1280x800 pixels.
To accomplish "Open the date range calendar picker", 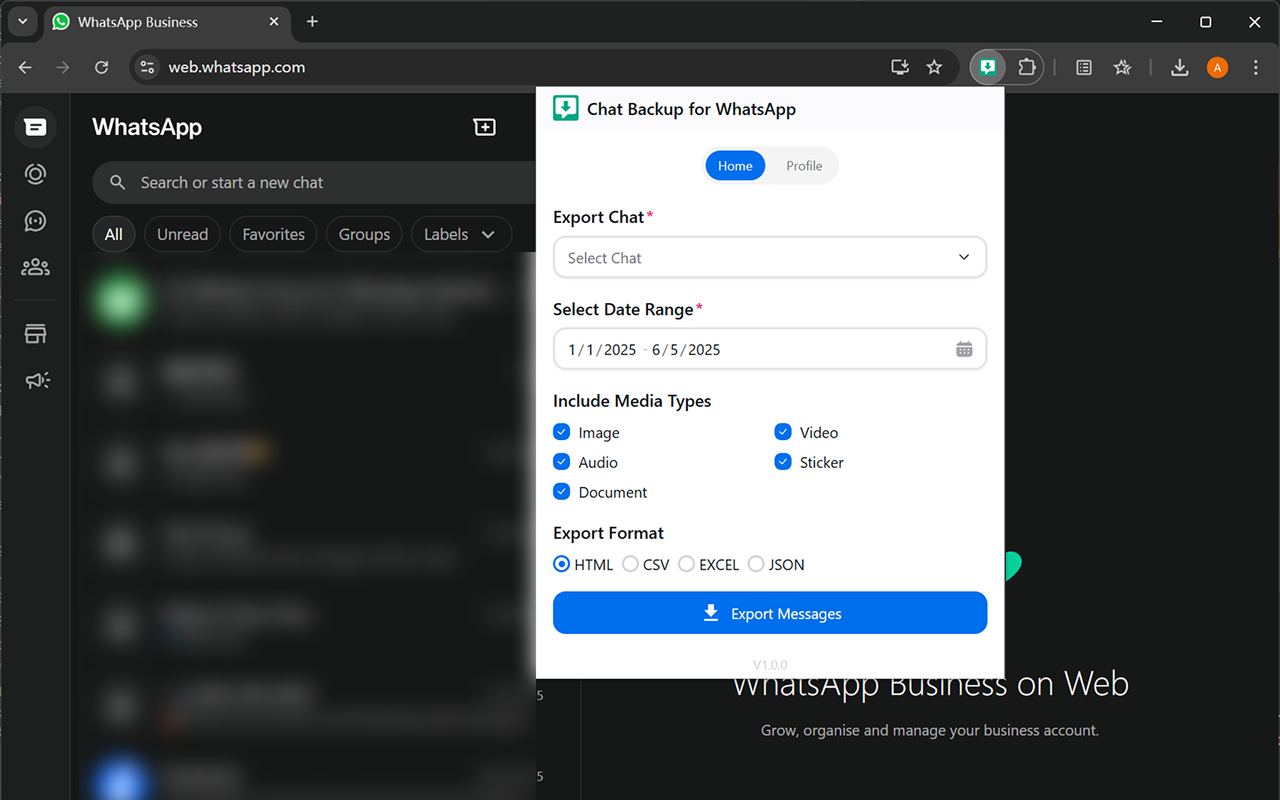I will click(x=964, y=348).
